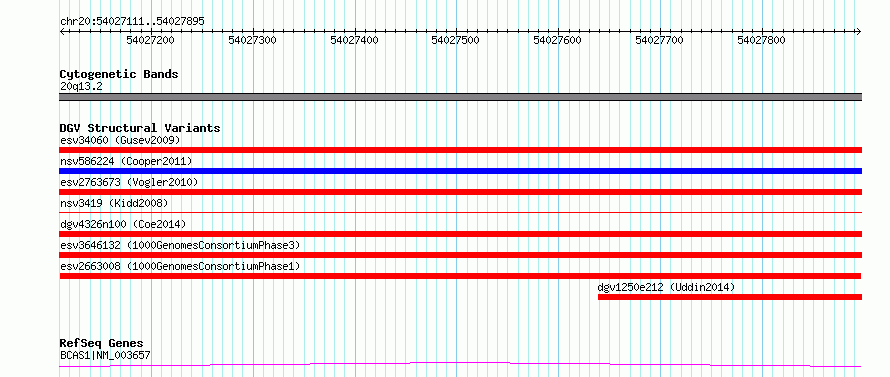Click the Cytogenetic Bands track title
Viewport: 890px width, 377px height.
119,74
